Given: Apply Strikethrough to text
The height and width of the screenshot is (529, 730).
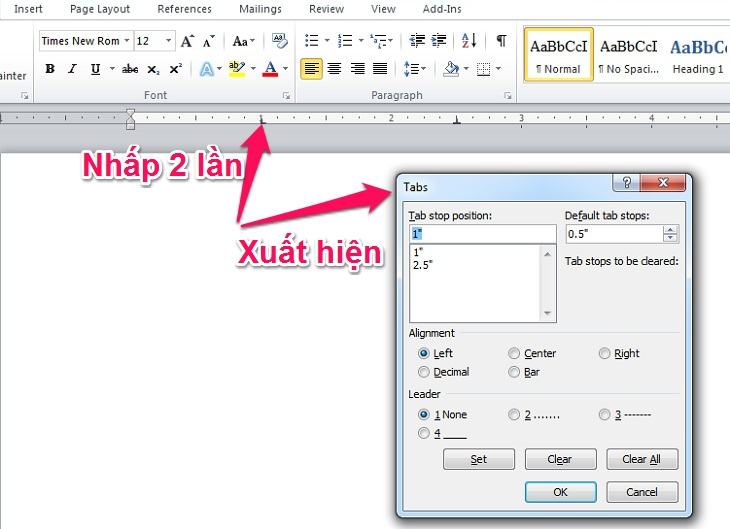Looking at the screenshot, I should [x=130, y=69].
